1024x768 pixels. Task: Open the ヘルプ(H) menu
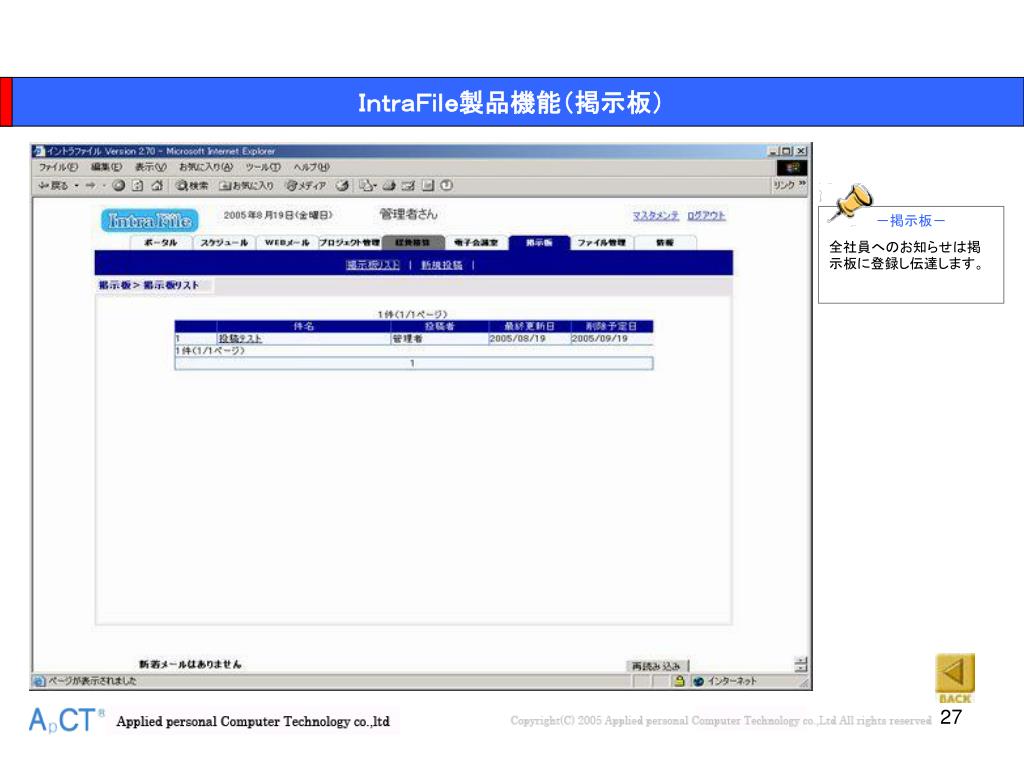point(312,168)
